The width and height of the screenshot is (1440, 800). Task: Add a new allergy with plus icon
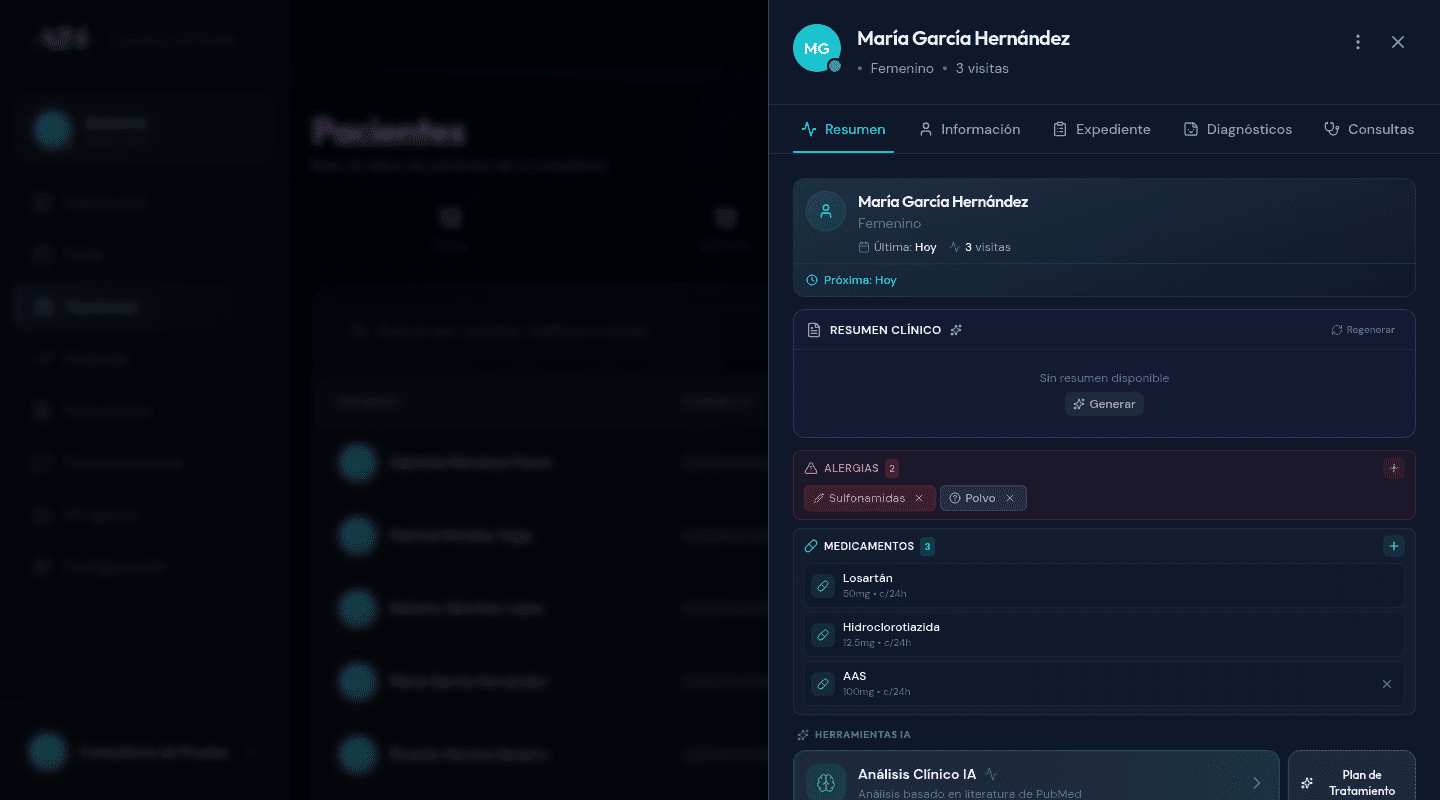1394,468
